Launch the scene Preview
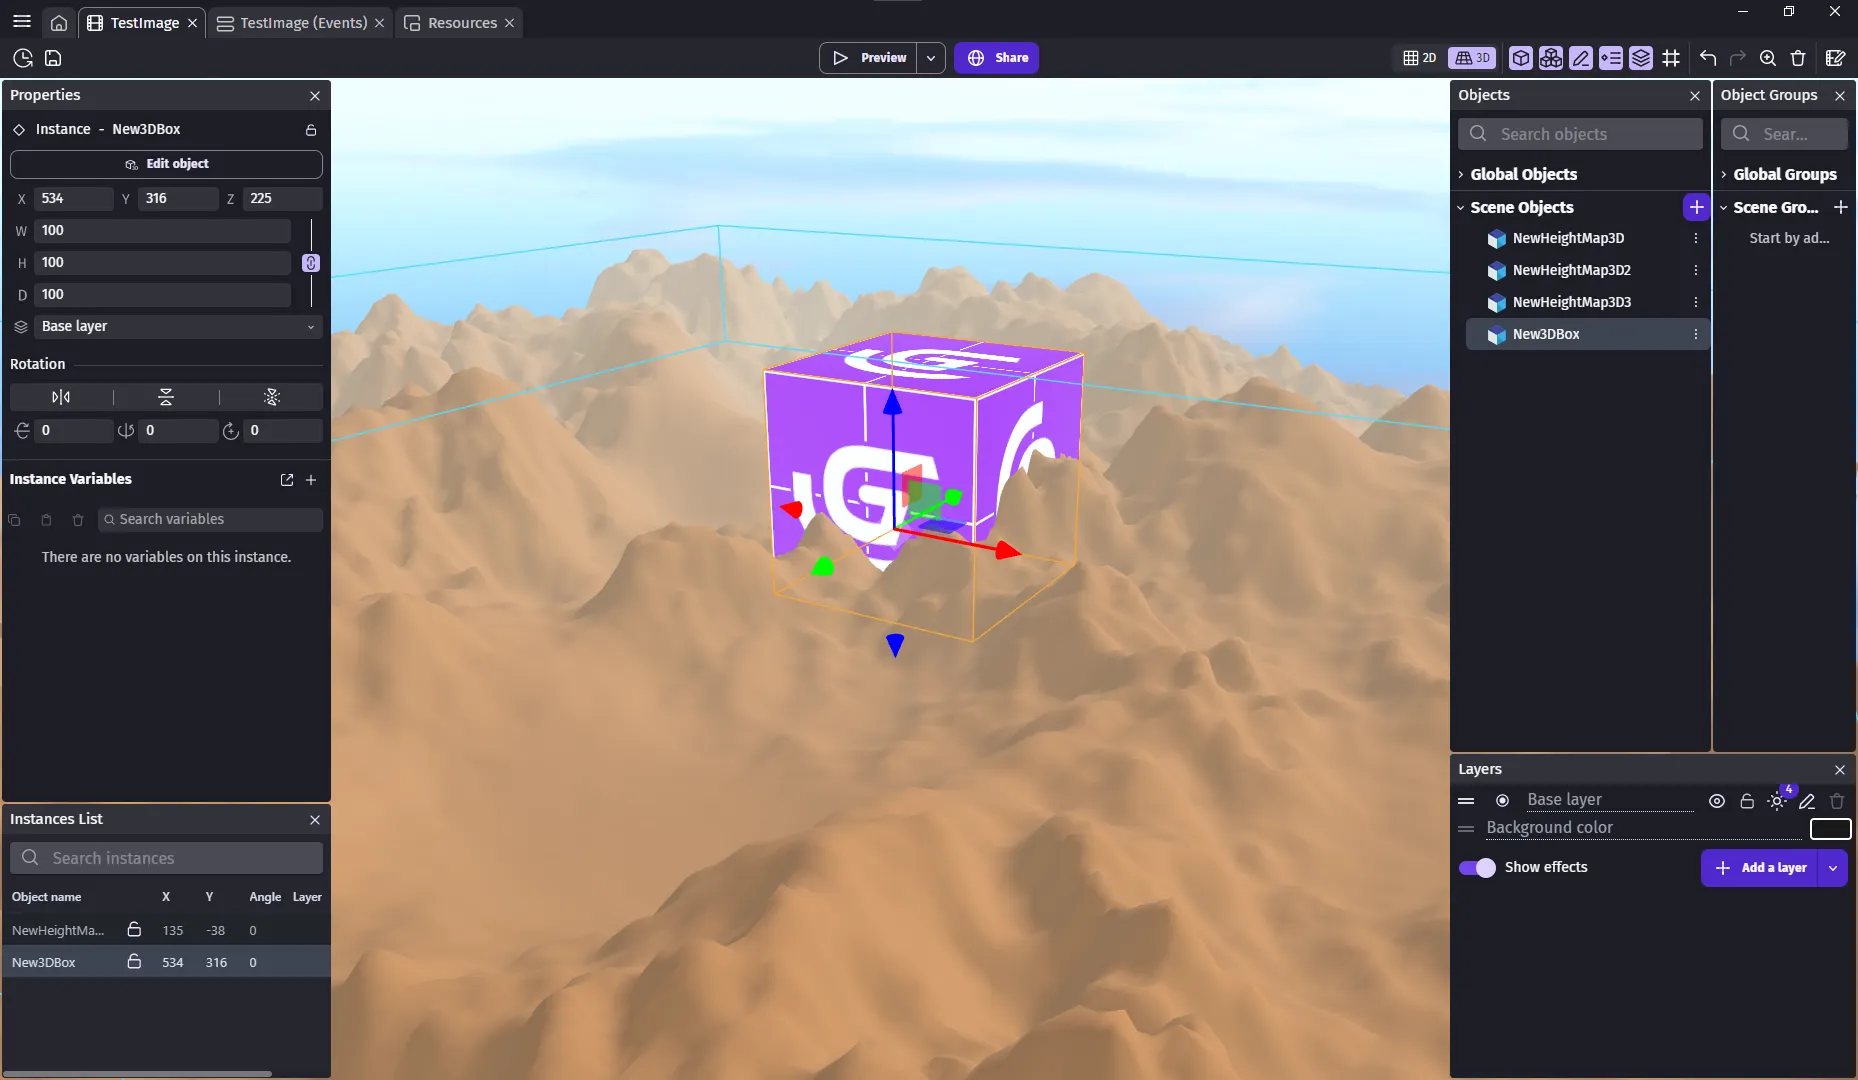 point(869,58)
